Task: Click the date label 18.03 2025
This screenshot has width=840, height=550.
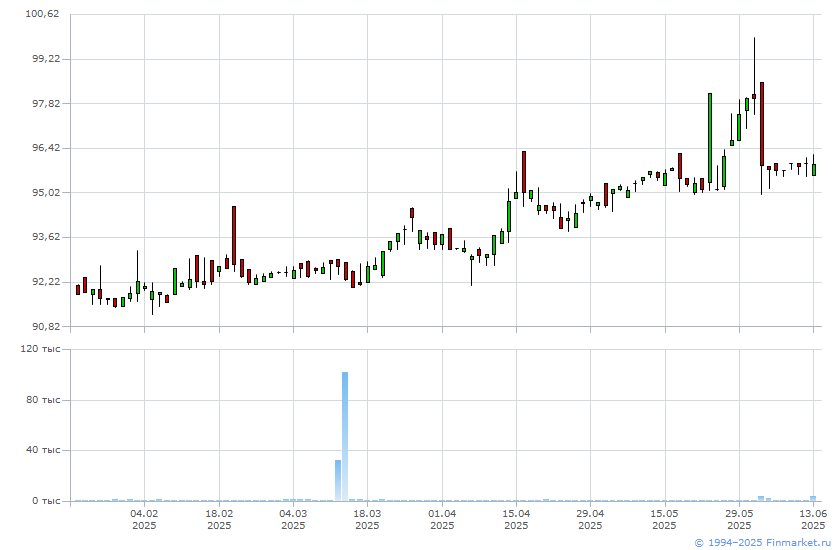Action: [x=367, y=519]
